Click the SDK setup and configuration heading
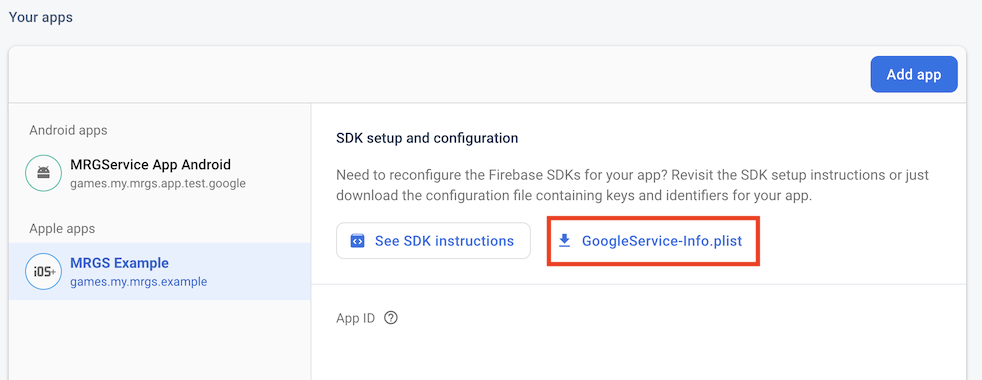 (x=427, y=138)
